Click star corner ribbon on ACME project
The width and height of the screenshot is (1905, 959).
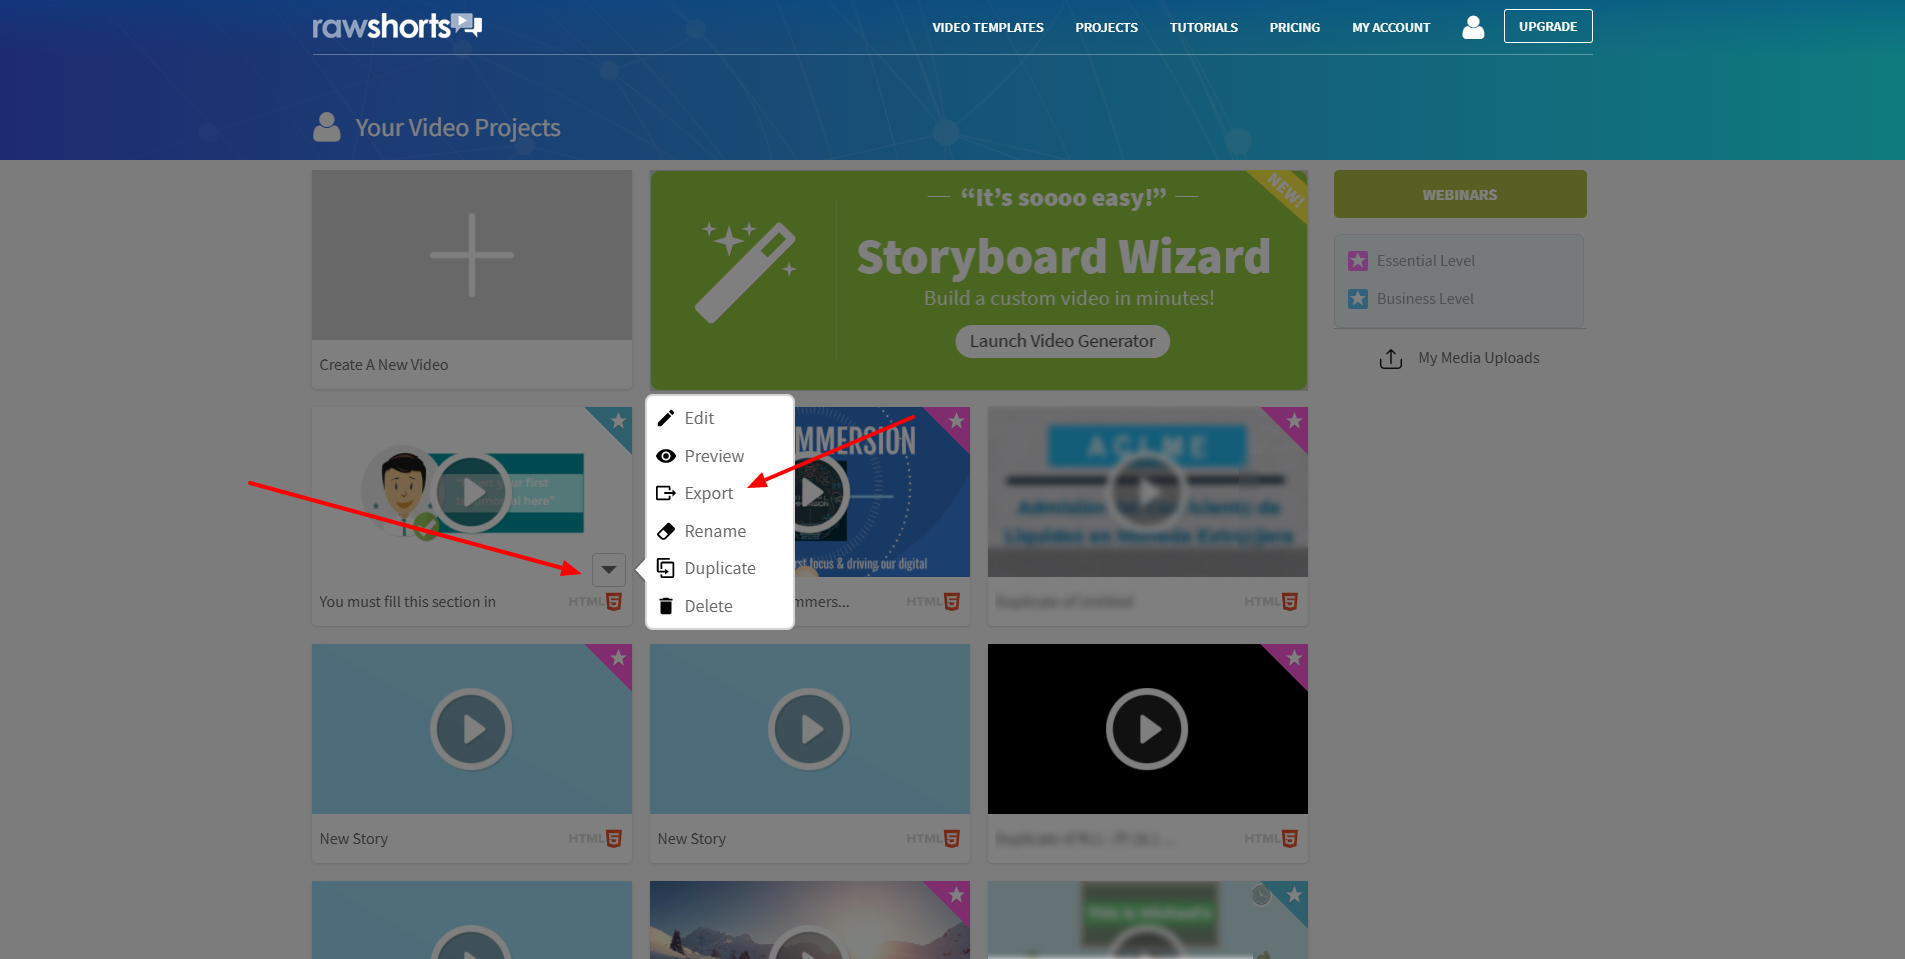coord(1292,422)
